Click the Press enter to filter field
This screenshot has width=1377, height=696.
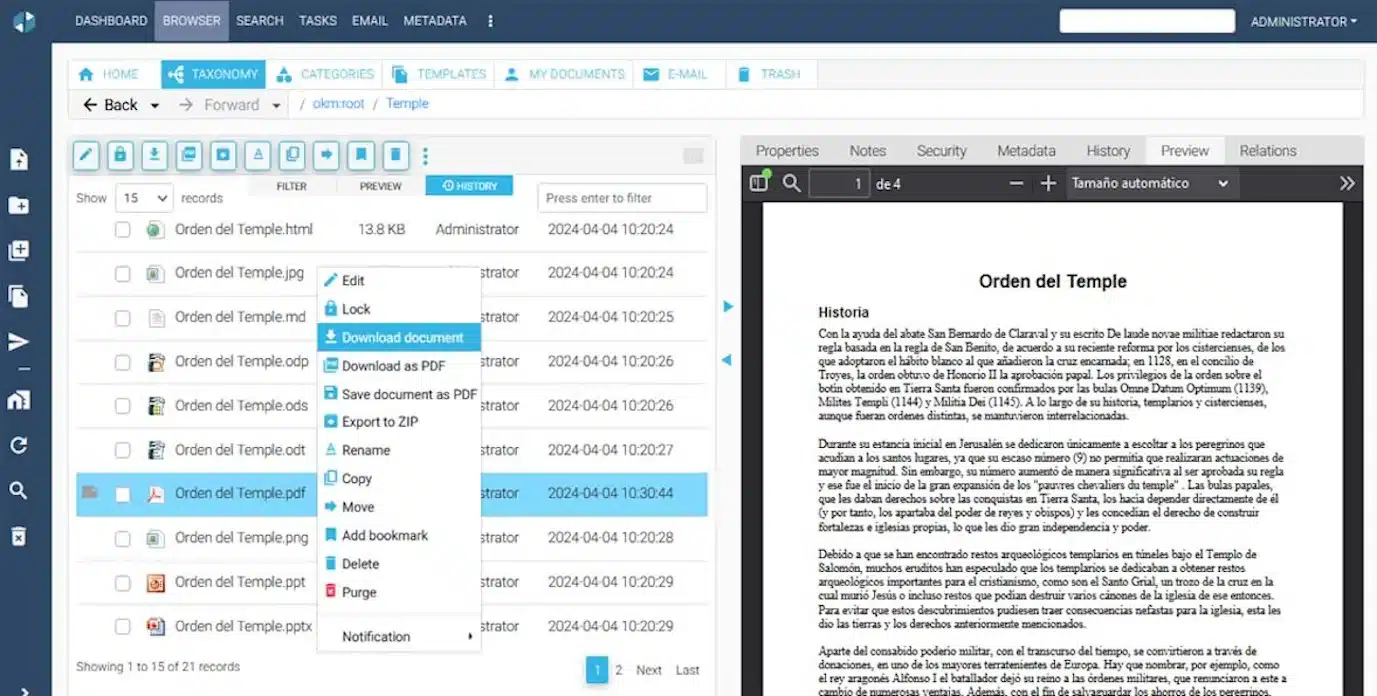click(622, 198)
